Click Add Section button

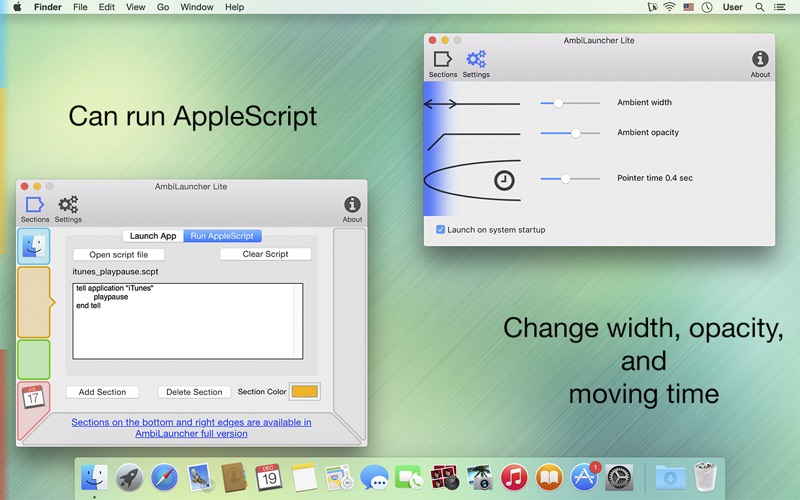(x=103, y=392)
